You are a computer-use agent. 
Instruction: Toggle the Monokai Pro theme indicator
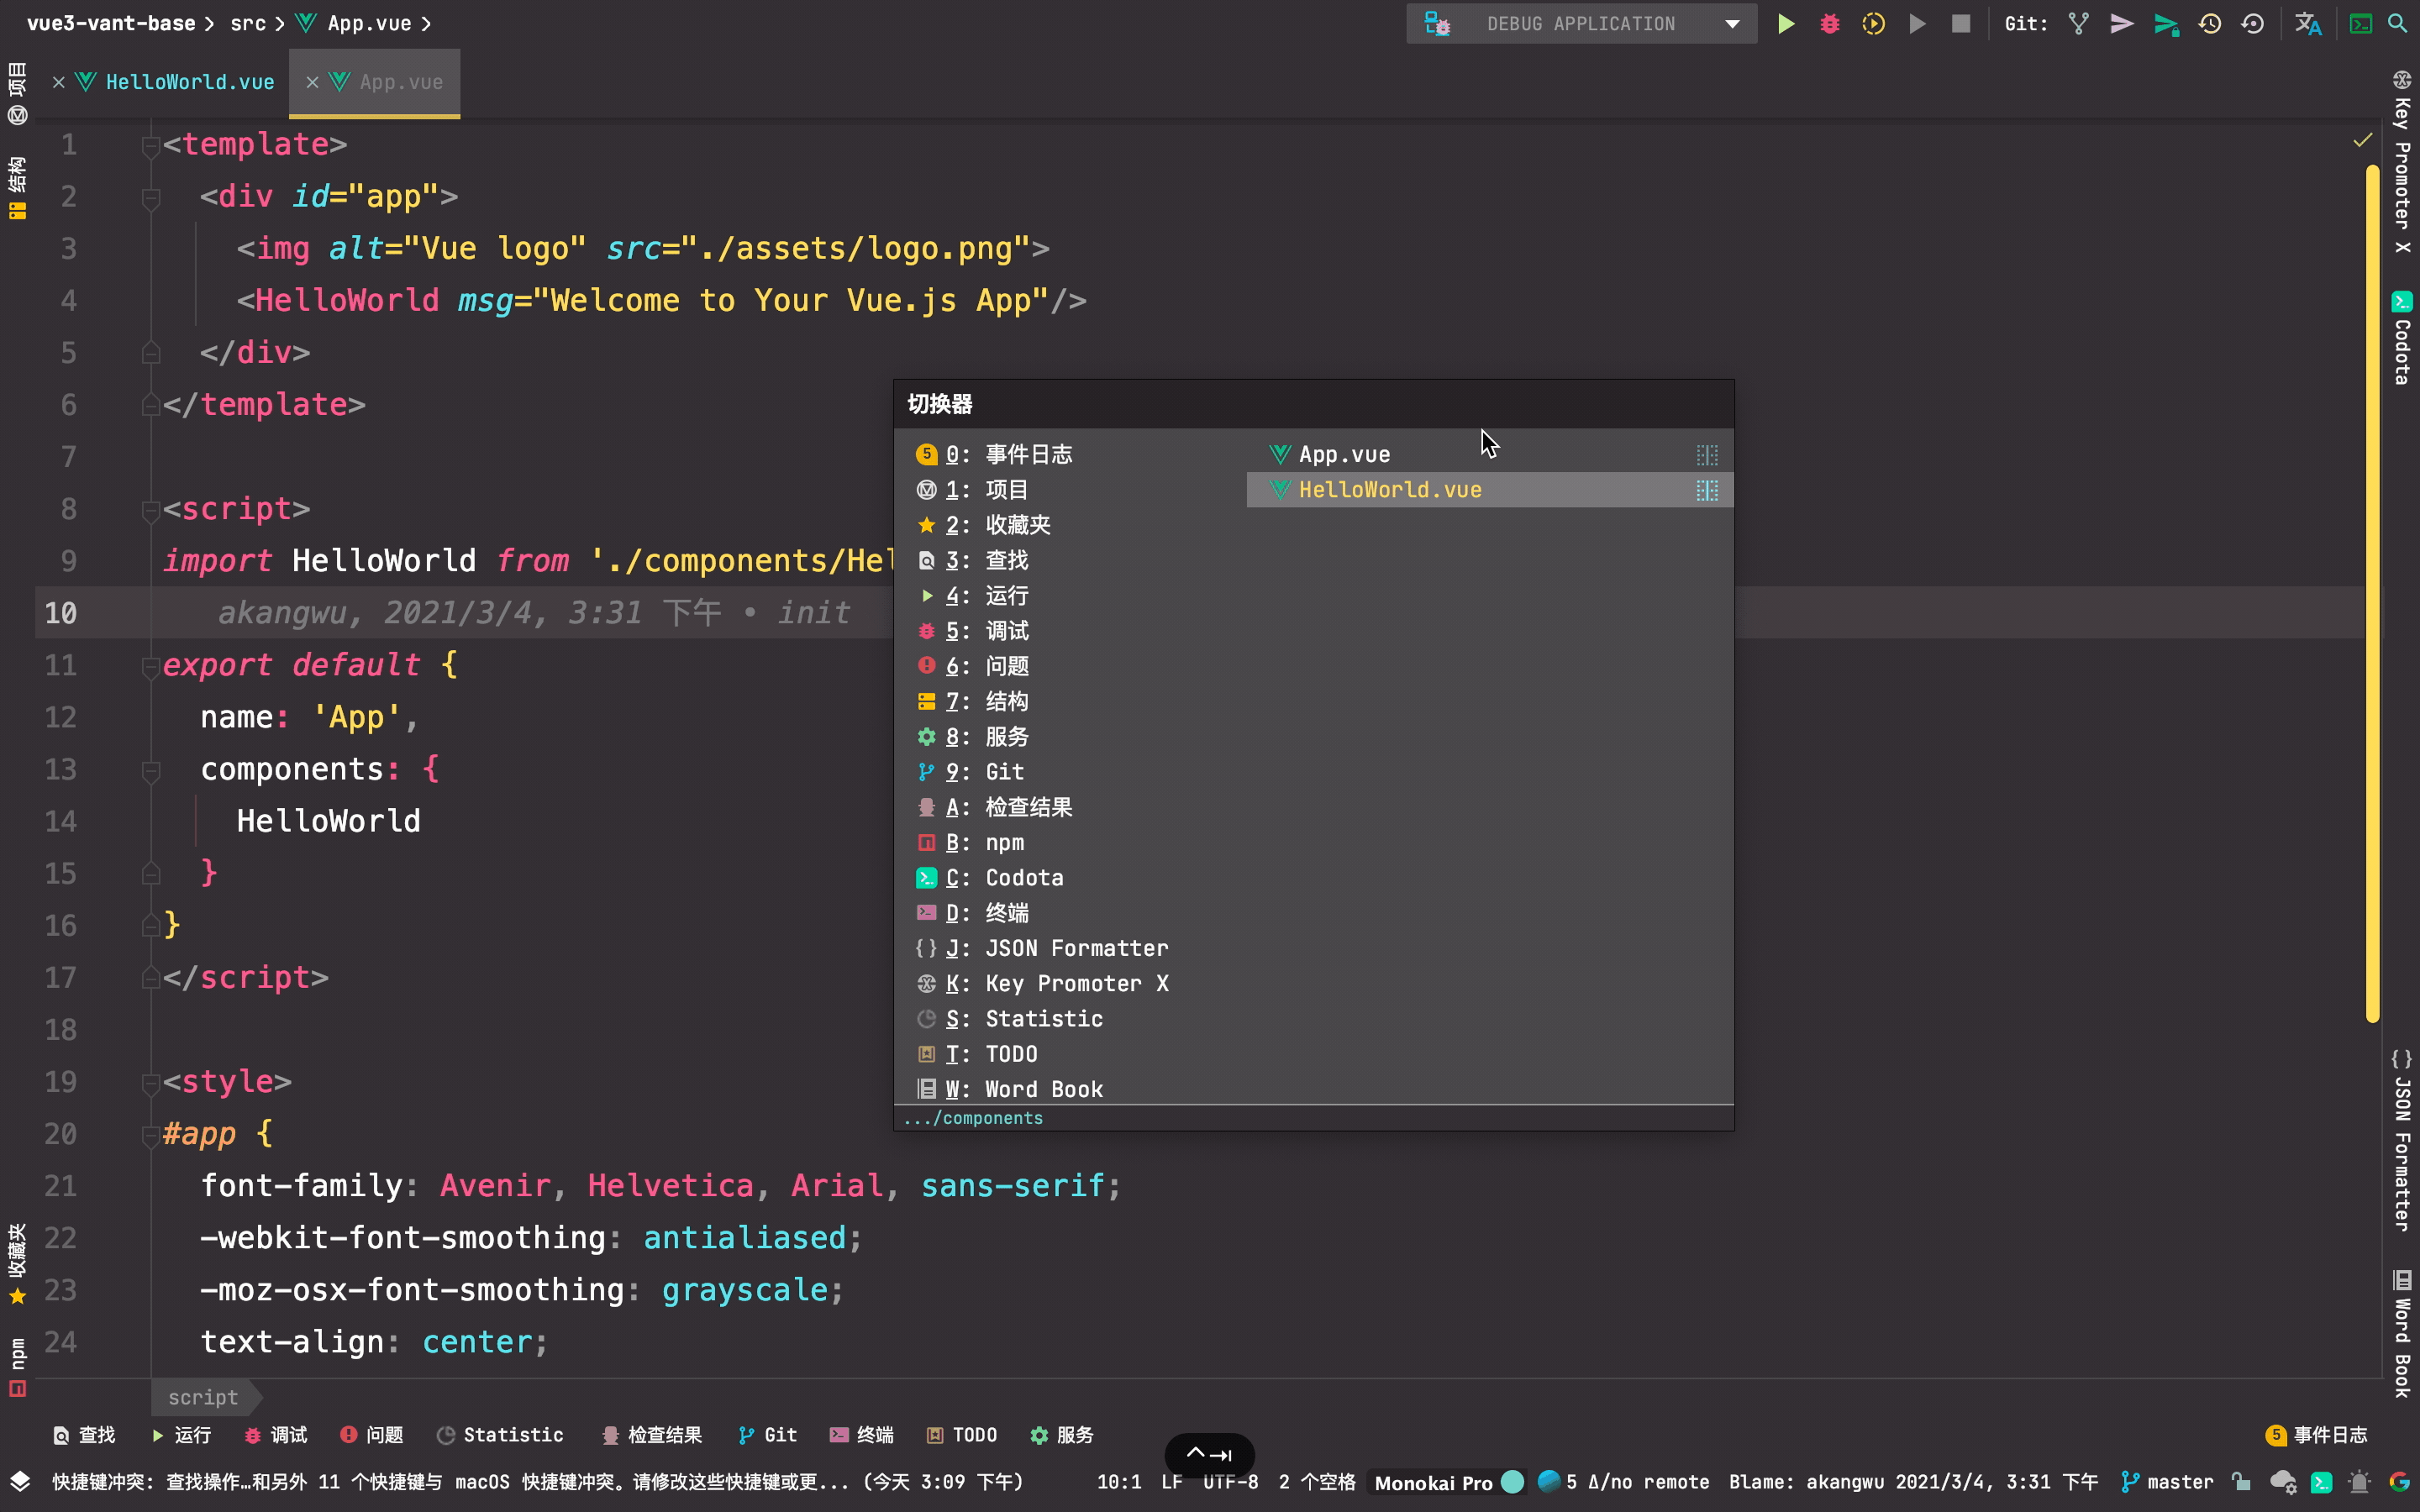pyautogui.click(x=1433, y=1482)
